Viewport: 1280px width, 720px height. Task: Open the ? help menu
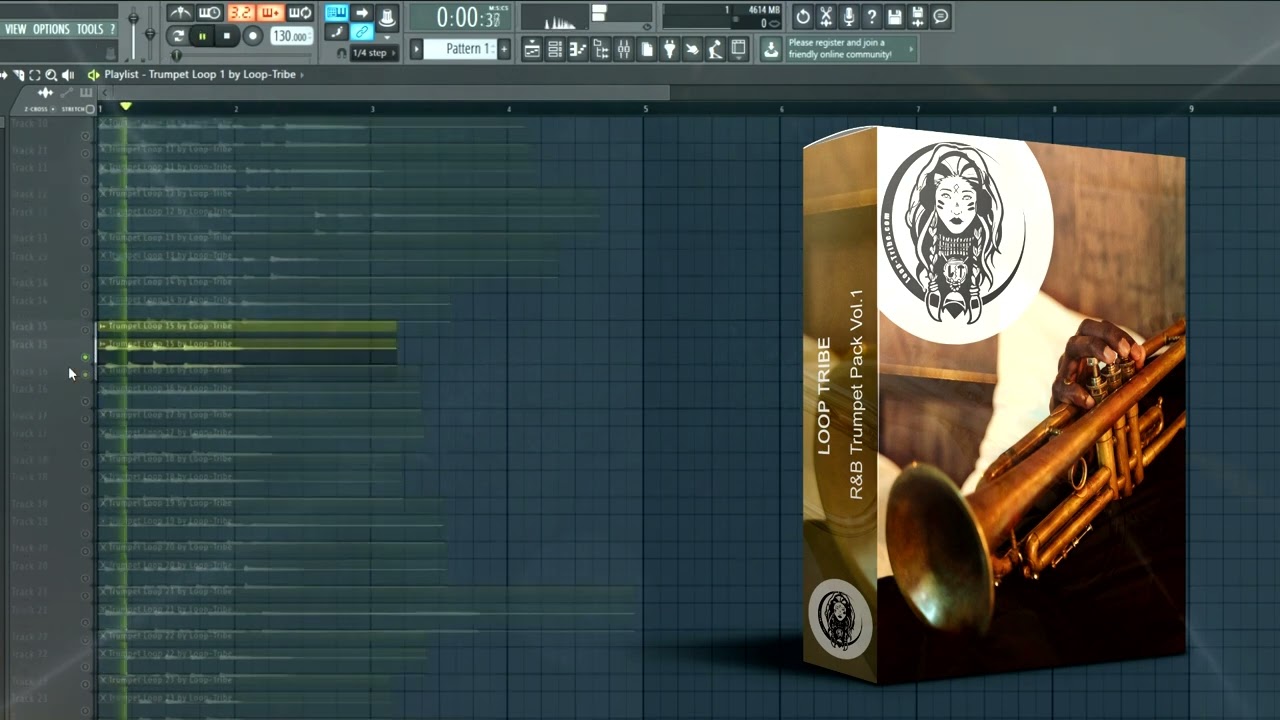[112, 29]
